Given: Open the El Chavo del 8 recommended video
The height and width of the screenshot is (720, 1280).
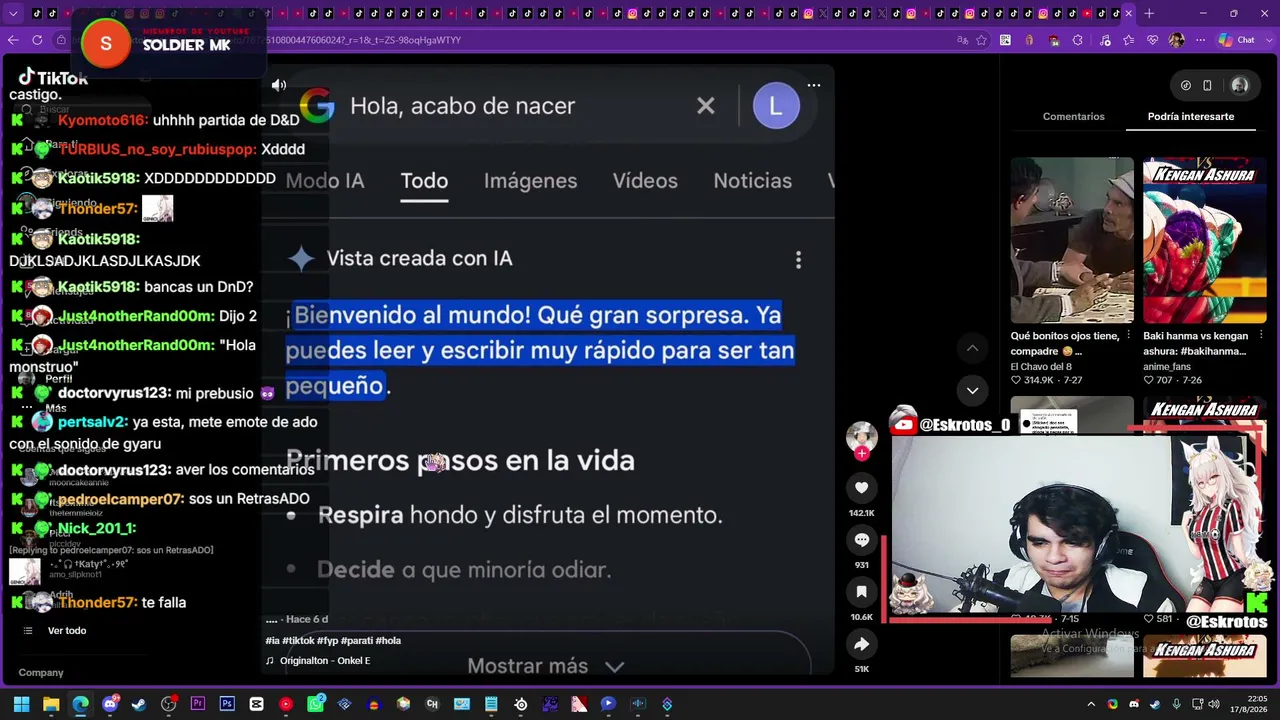Looking at the screenshot, I should pyautogui.click(x=1071, y=240).
